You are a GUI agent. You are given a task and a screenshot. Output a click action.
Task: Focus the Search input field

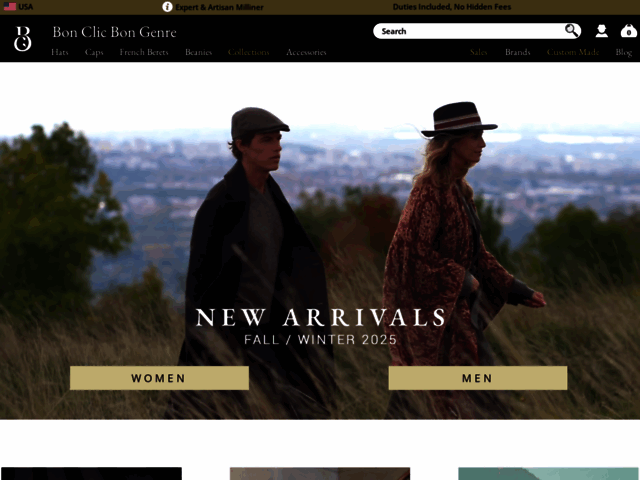(469, 31)
